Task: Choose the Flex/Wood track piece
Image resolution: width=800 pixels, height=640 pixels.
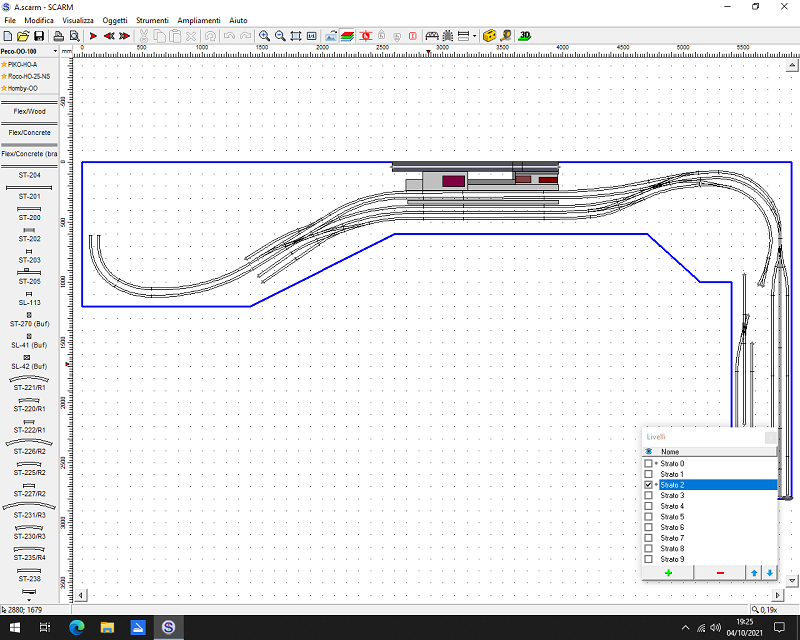Action: click(x=29, y=111)
